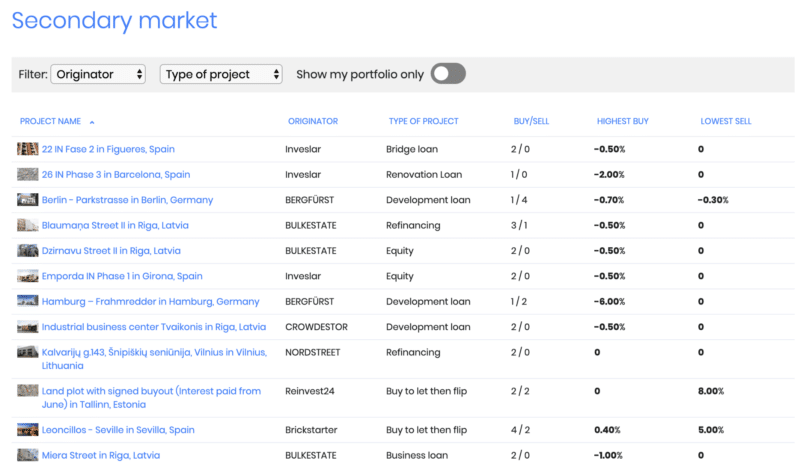The height and width of the screenshot is (467, 800).
Task: Click the Buy/Sell column header
Action: click(x=531, y=121)
